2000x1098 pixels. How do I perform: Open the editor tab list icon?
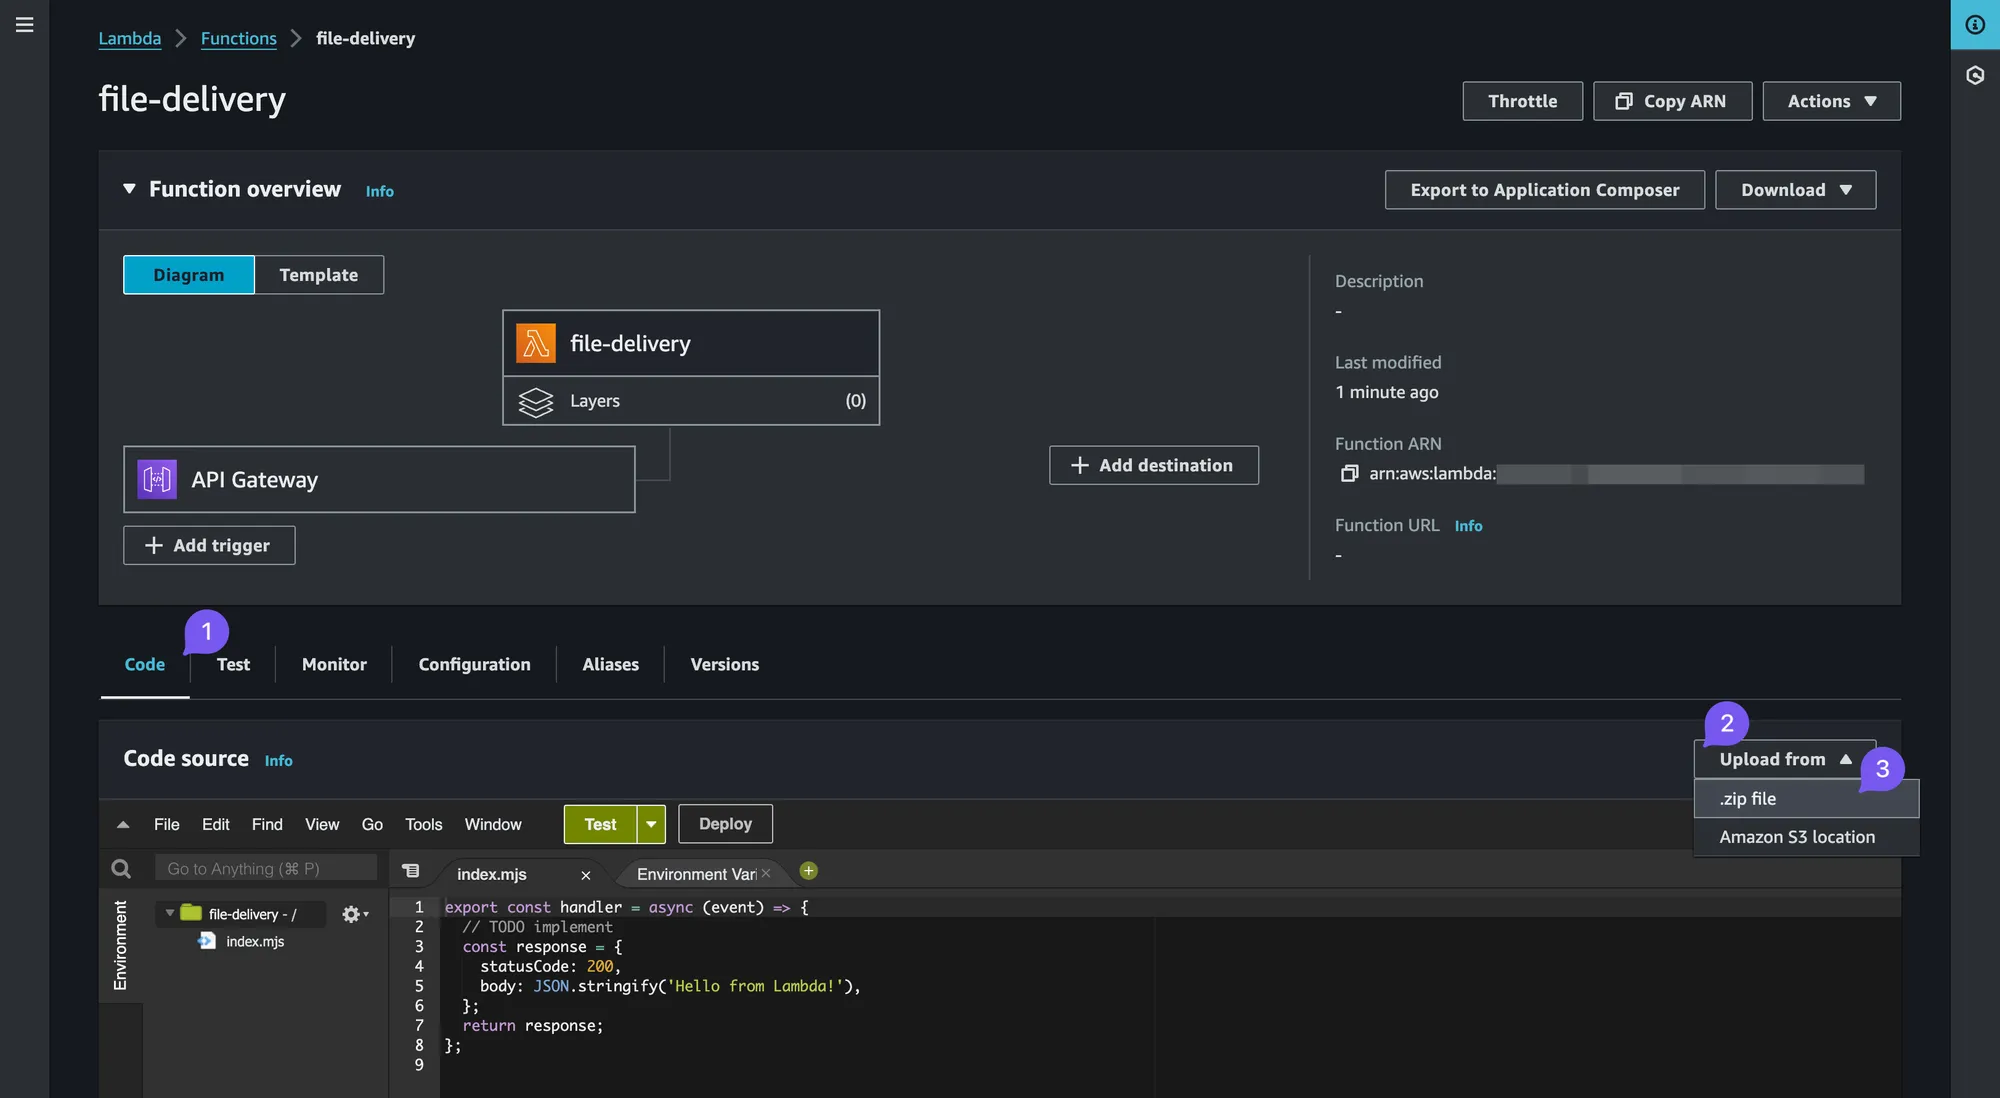(x=411, y=871)
